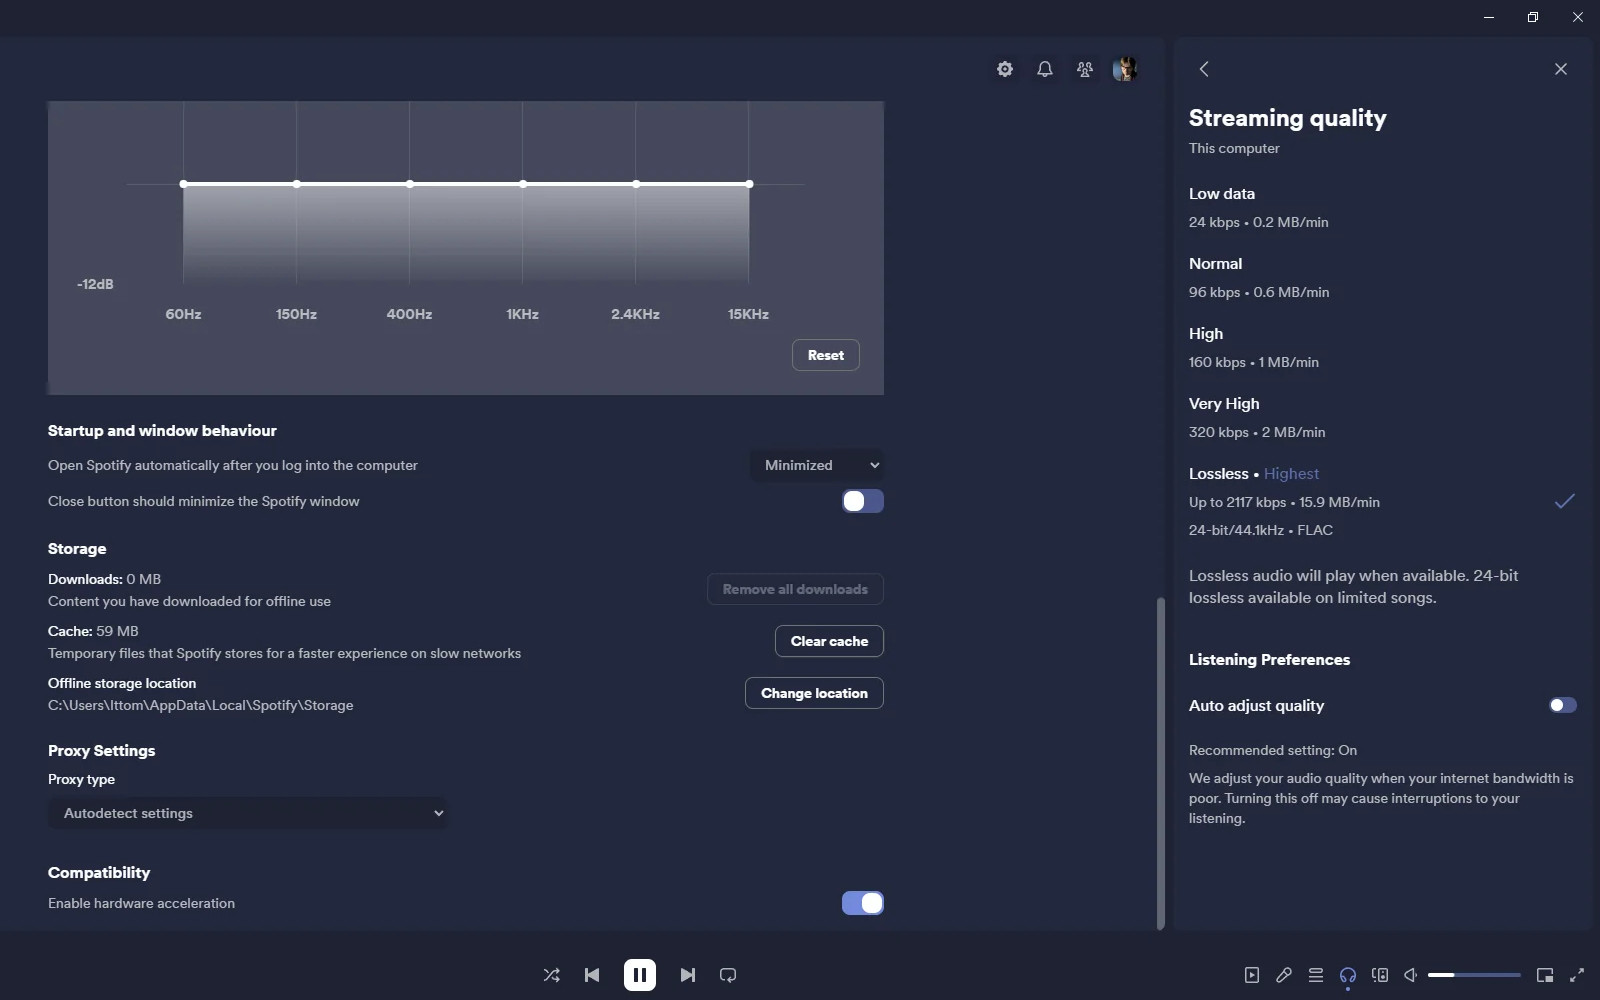Minimize the Spotify window

pos(1489,17)
